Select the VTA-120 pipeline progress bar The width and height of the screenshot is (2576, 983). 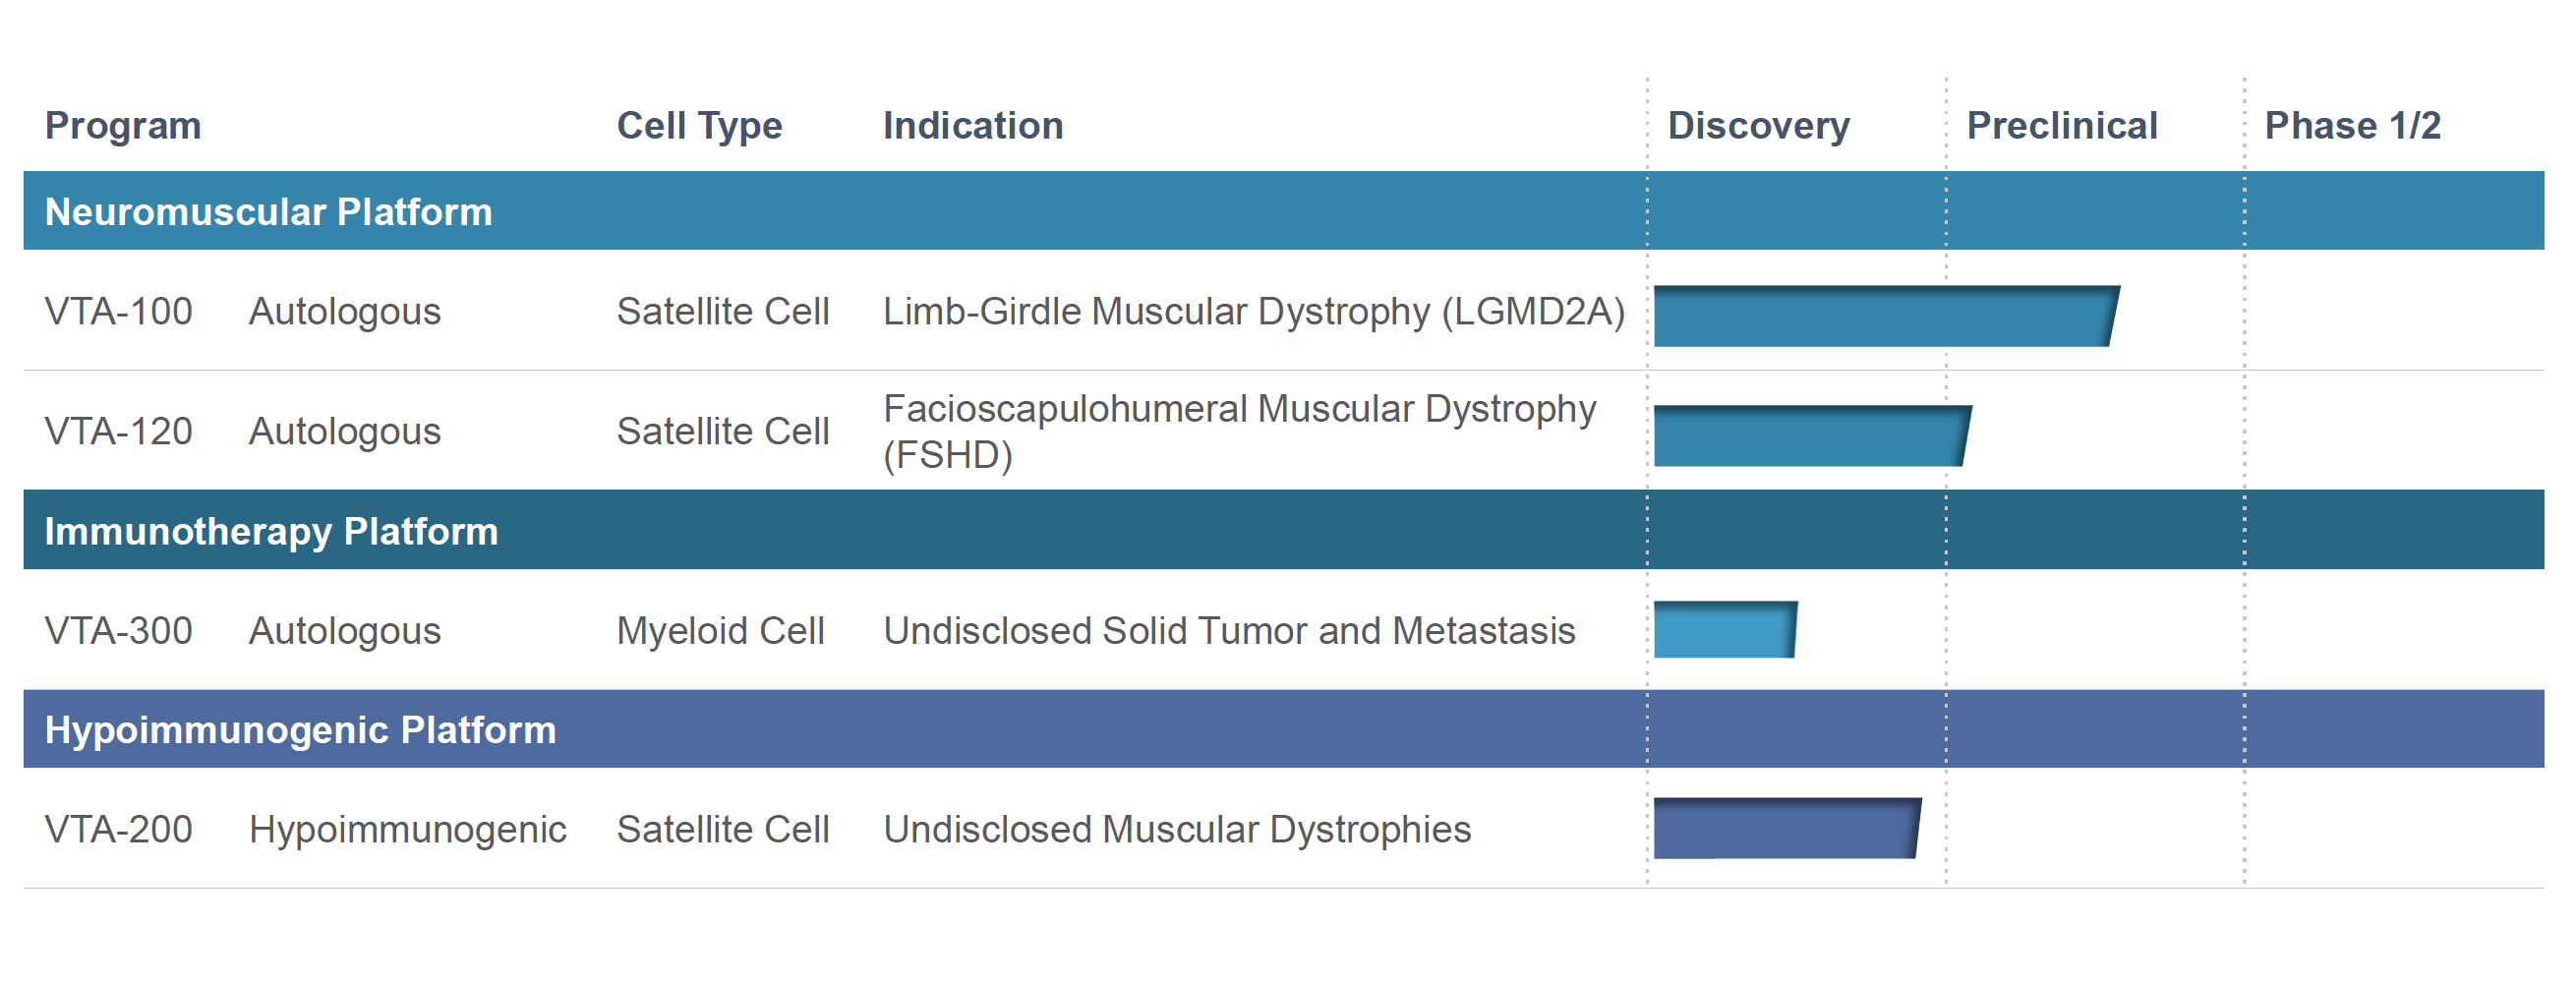1810,436
